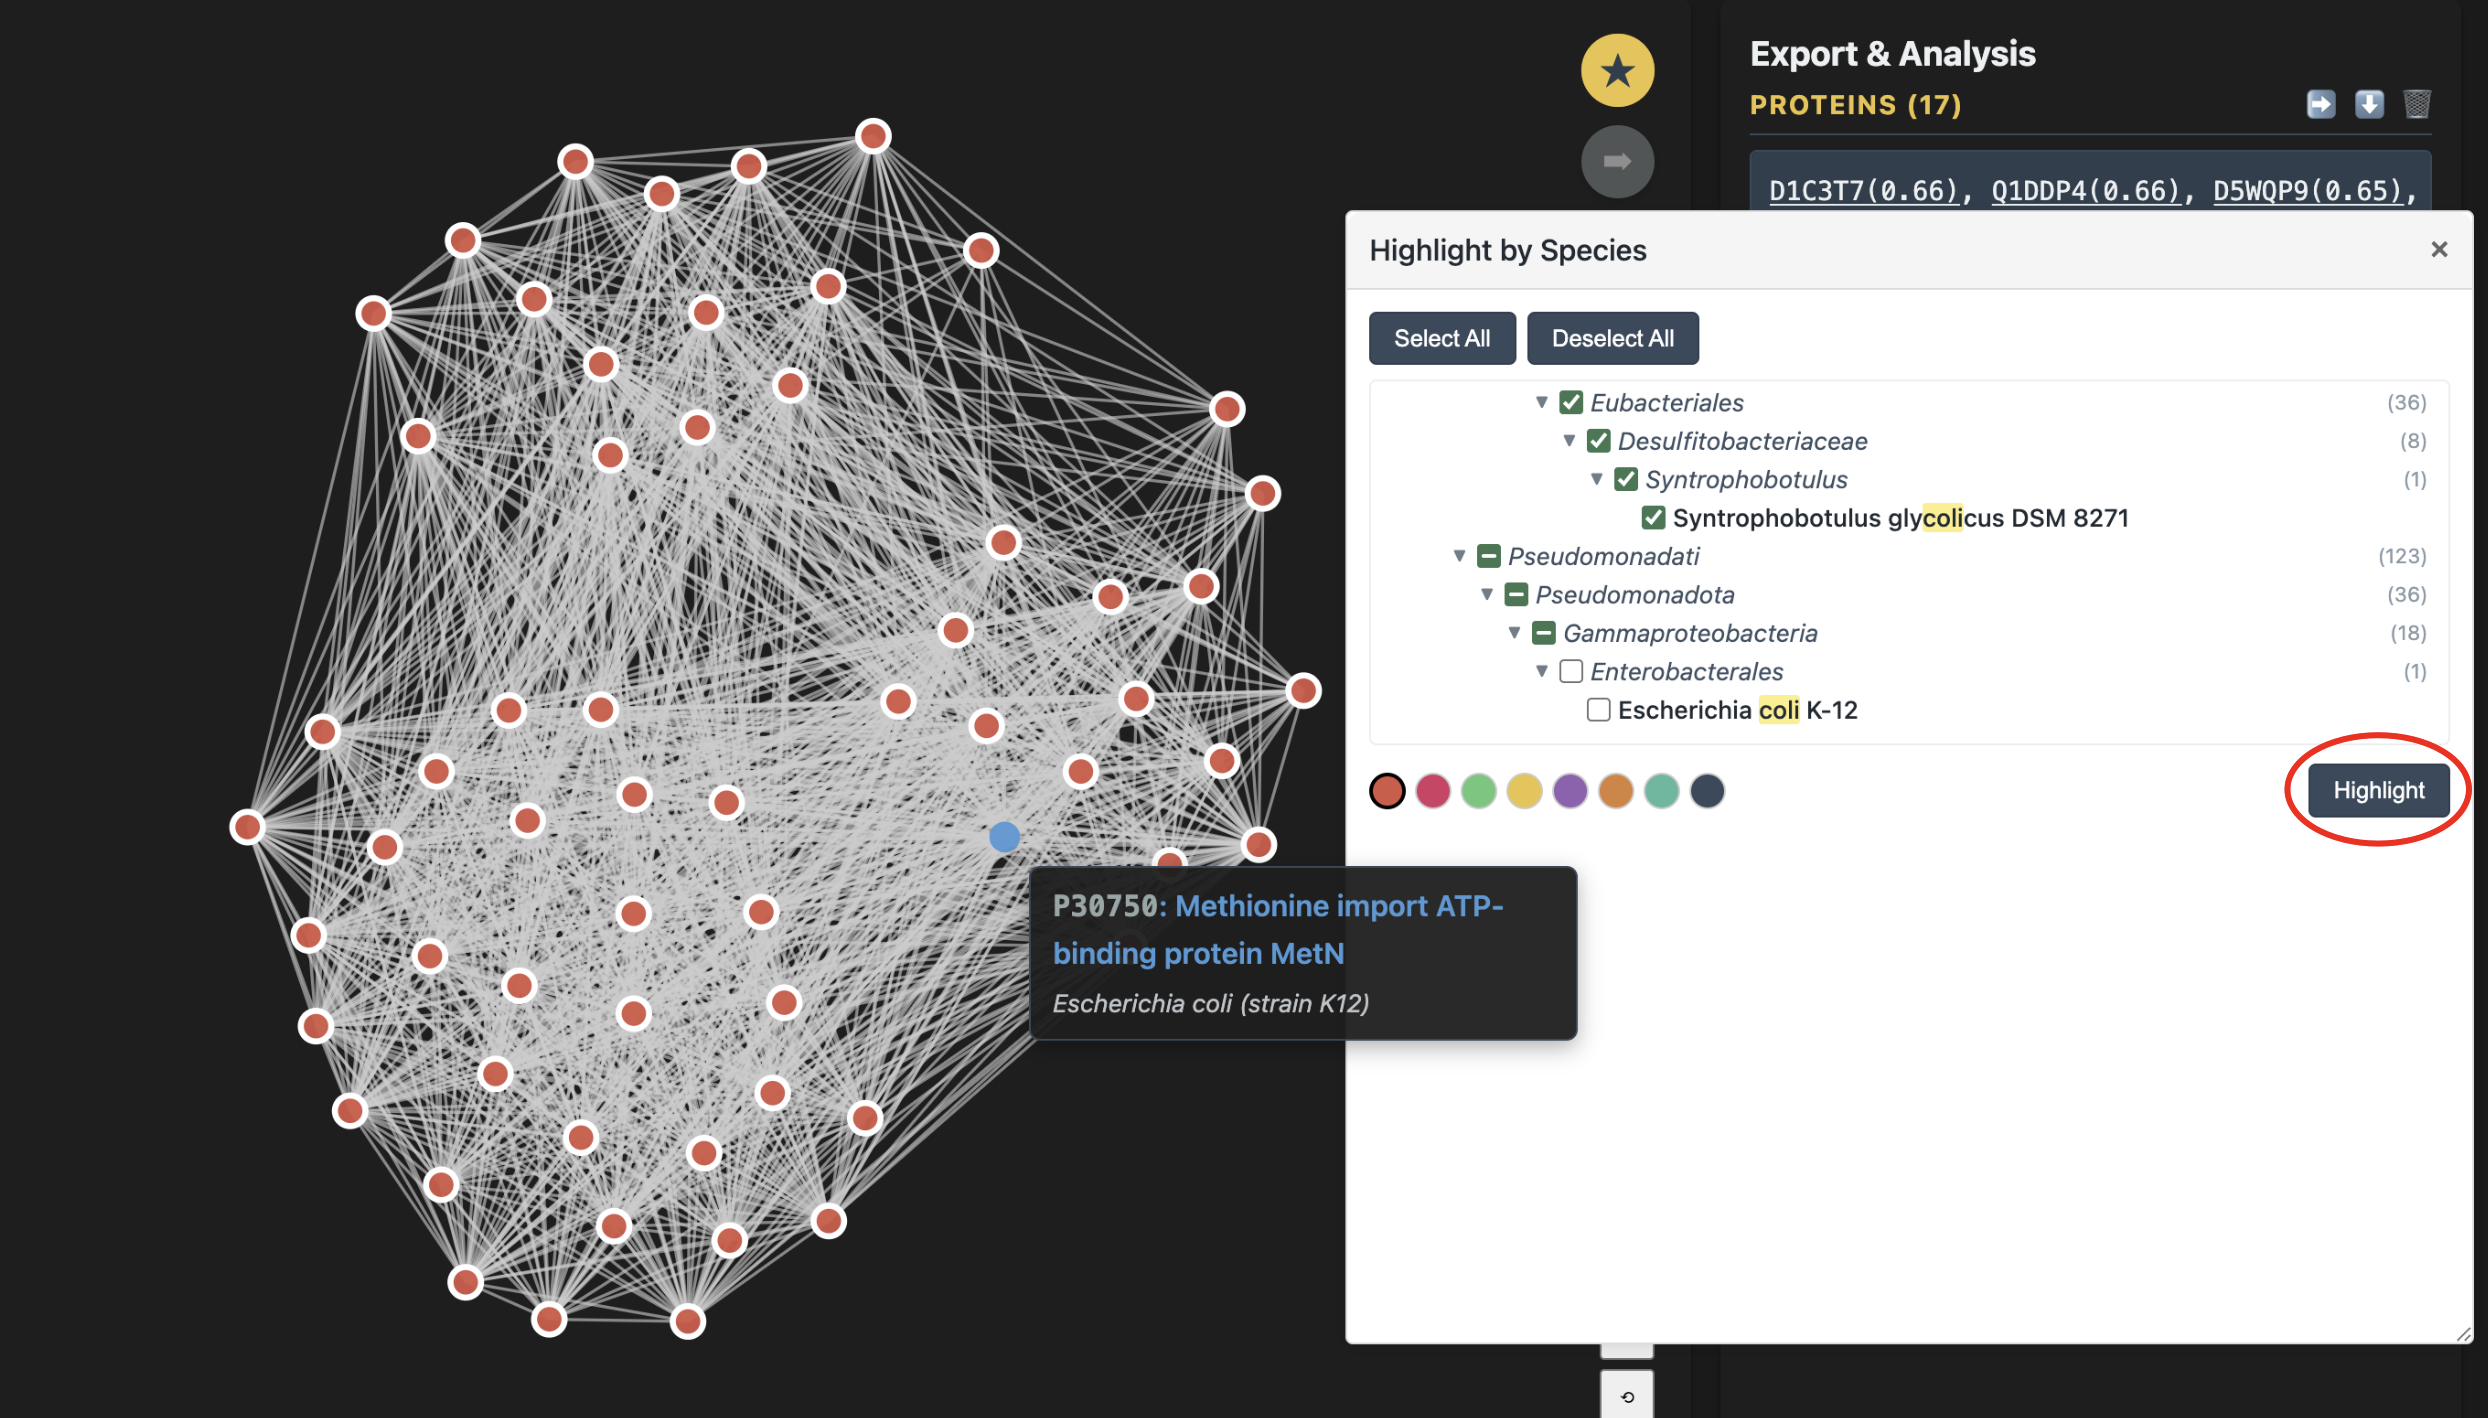
Task: Collapse the Enterobacterales tree node
Action: 1542,671
